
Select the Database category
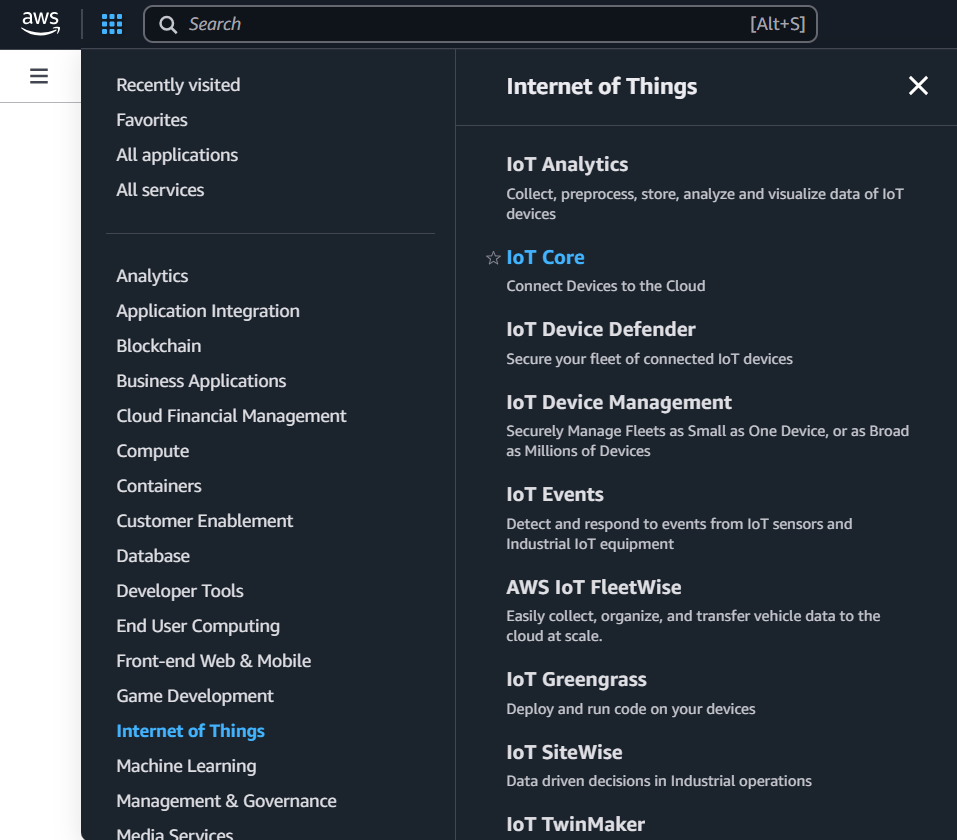click(153, 556)
